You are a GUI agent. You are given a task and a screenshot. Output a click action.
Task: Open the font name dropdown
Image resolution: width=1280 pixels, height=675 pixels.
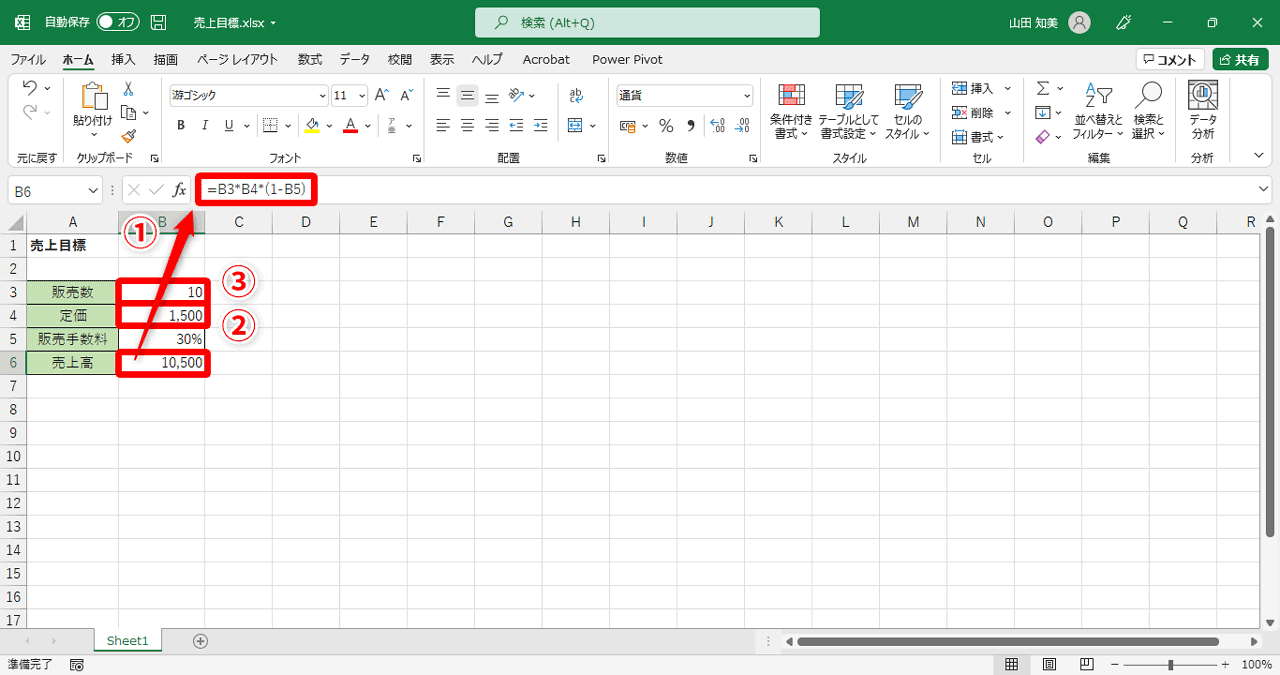point(322,96)
